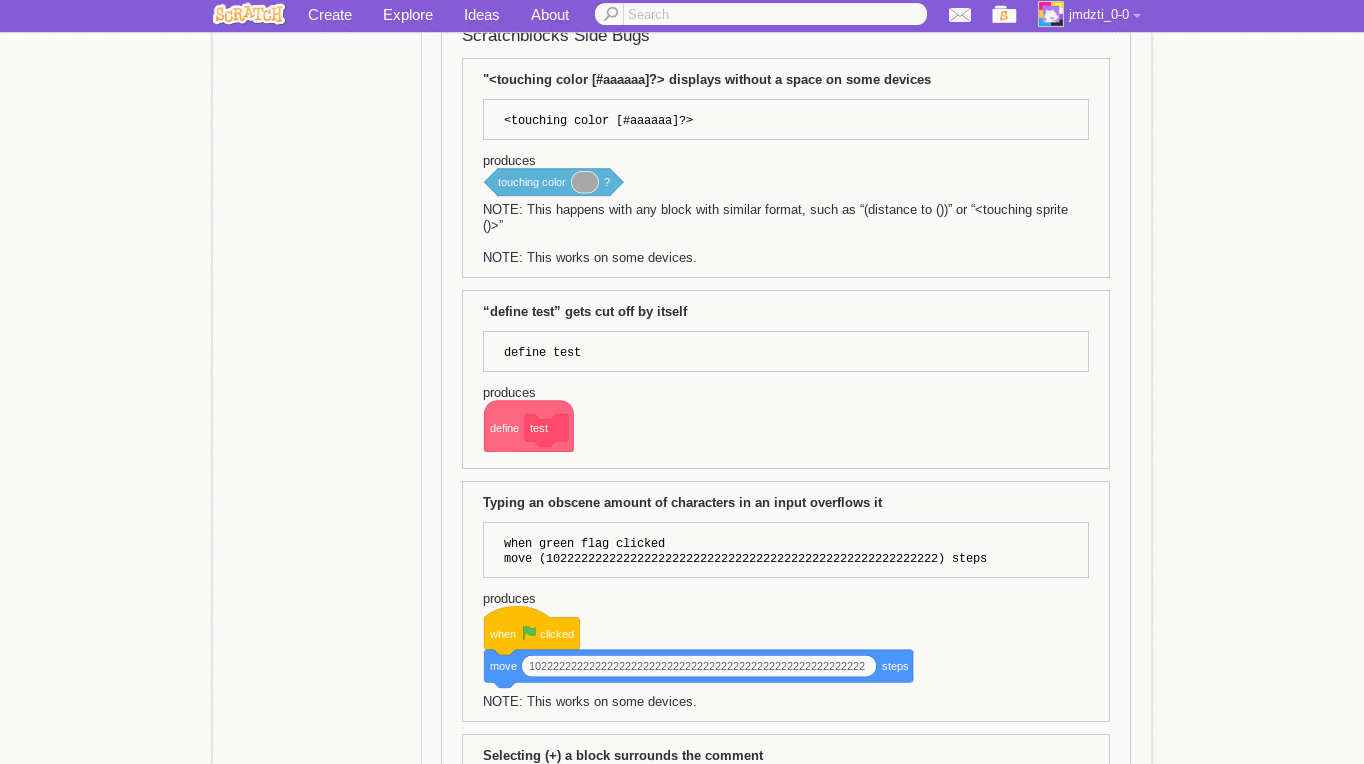Open the Create page

click(x=330, y=15)
